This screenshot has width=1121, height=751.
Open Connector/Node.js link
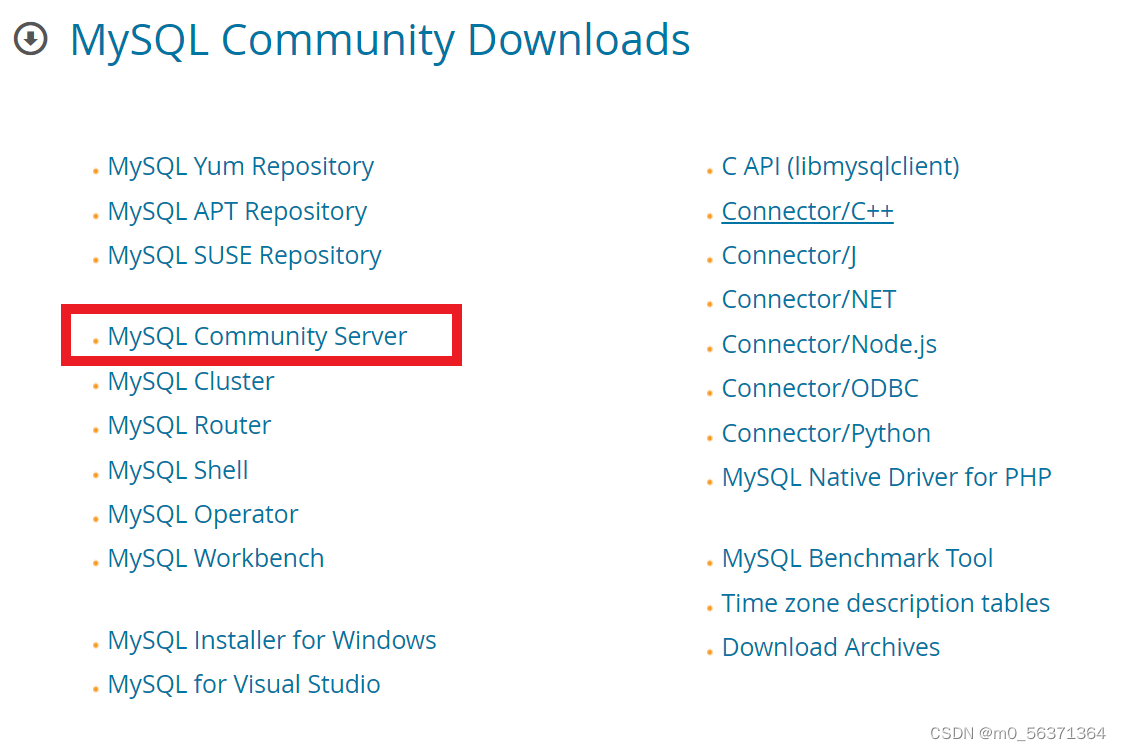pos(829,345)
